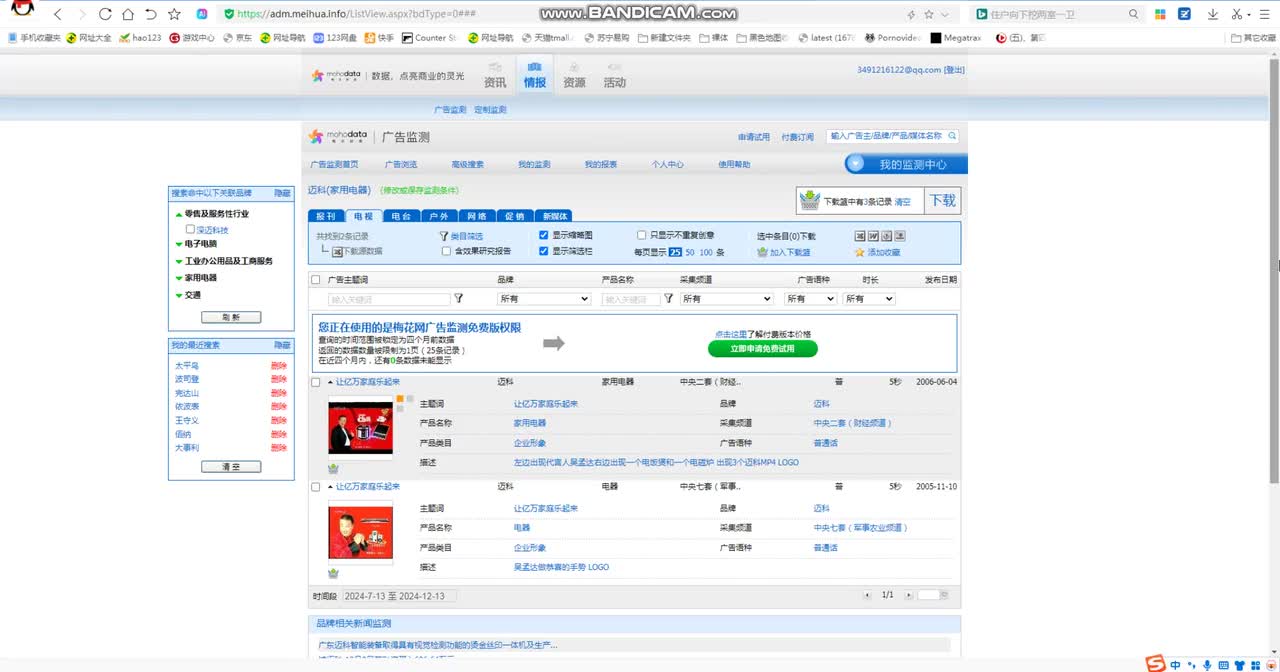The image size is (1280, 672).
Task: Open 我的监测中心 button
Action: pyautogui.click(x=905, y=164)
